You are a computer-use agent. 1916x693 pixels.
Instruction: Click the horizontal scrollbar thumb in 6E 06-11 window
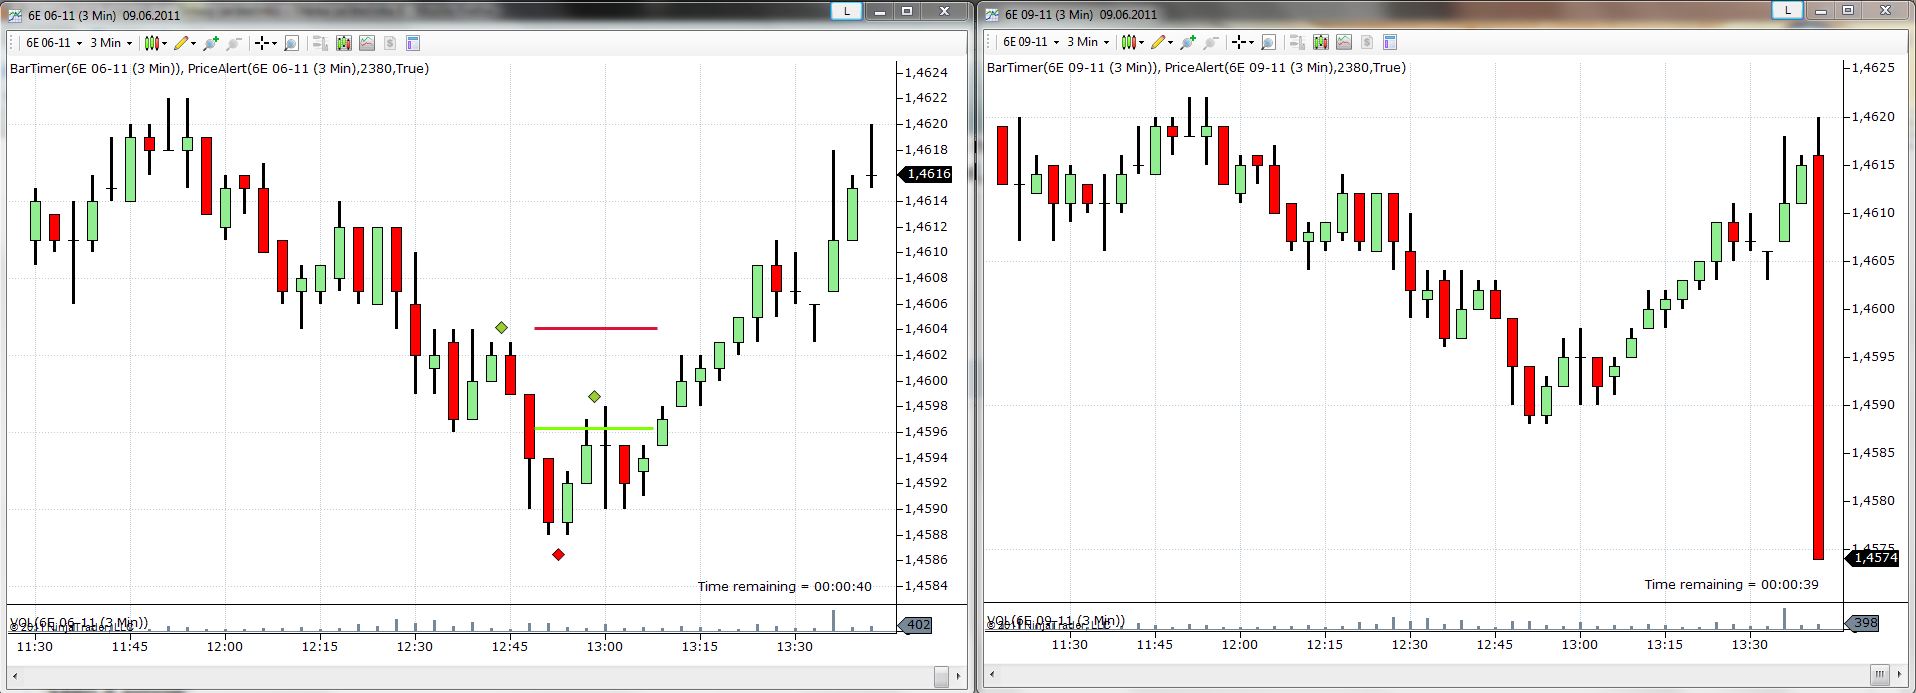point(941,677)
